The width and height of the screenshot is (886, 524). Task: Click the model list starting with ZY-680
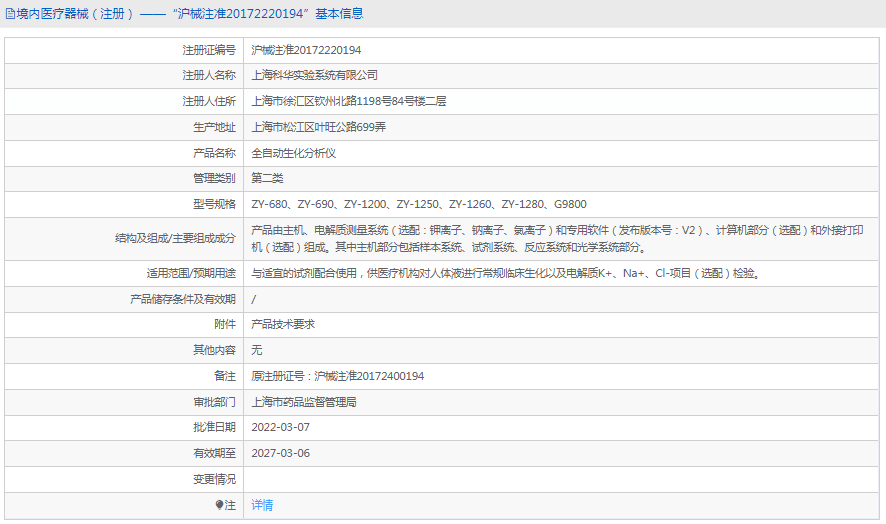[420, 205]
